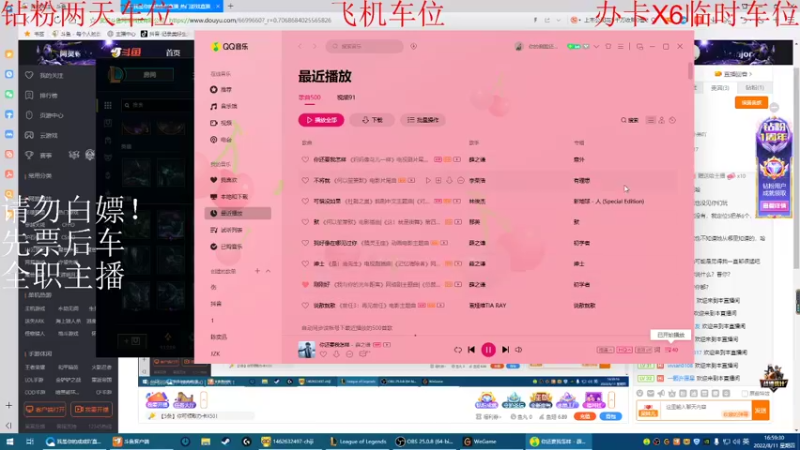Click the 下载 button above the list
The height and width of the screenshot is (450, 800).
pyautogui.click(x=372, y=120)
